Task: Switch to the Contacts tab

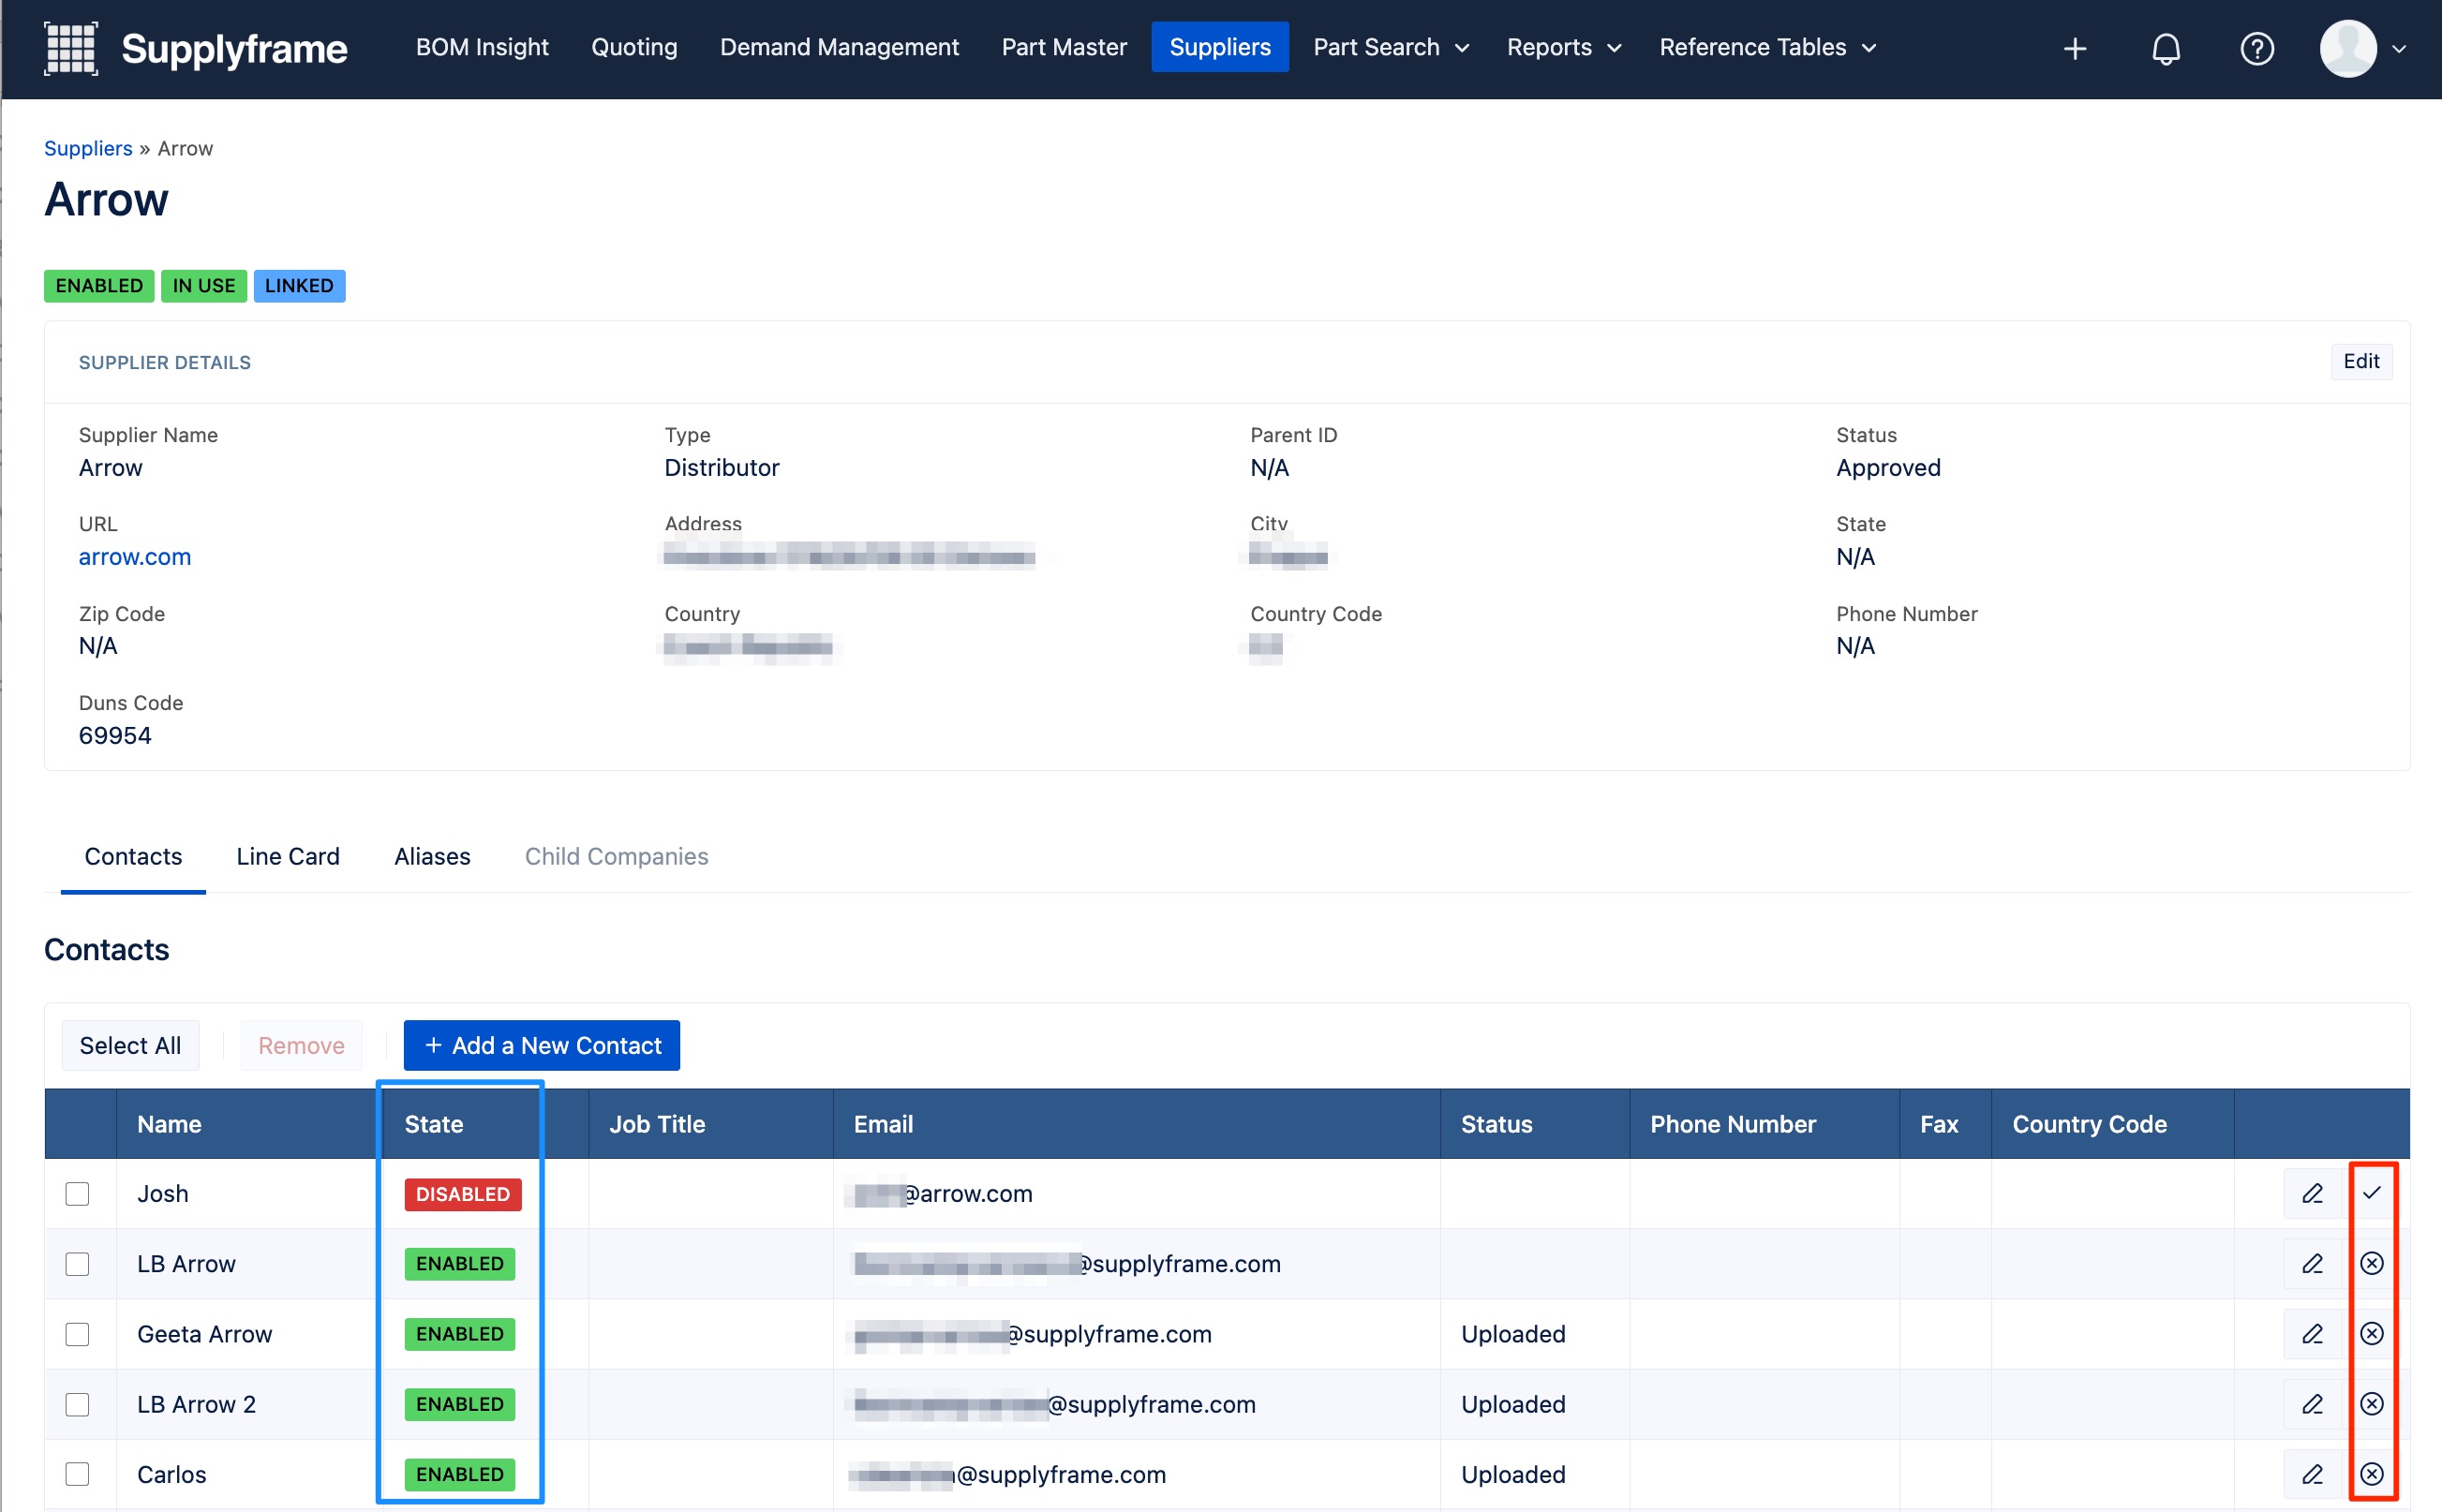Action: click(x=133, y=856)
